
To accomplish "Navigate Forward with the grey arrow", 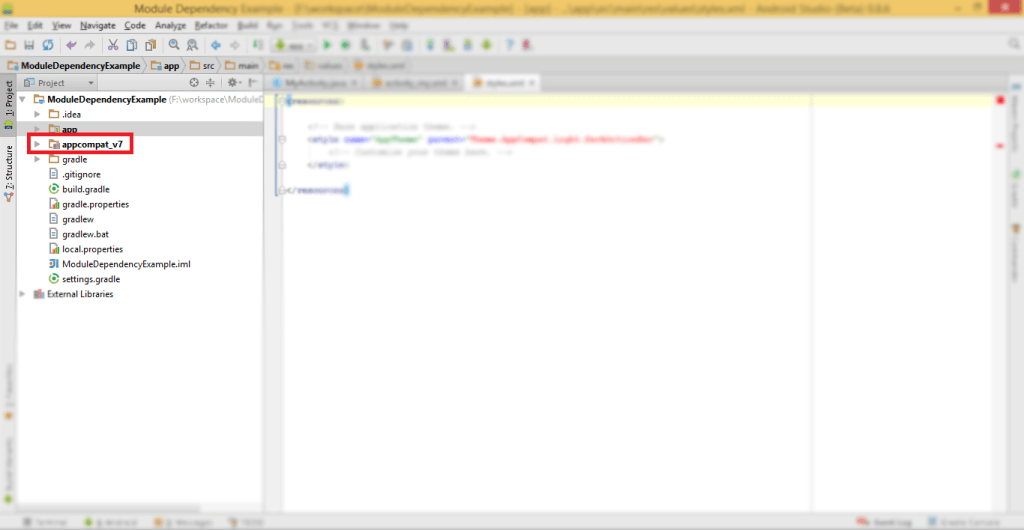I will tap(234, 45).
